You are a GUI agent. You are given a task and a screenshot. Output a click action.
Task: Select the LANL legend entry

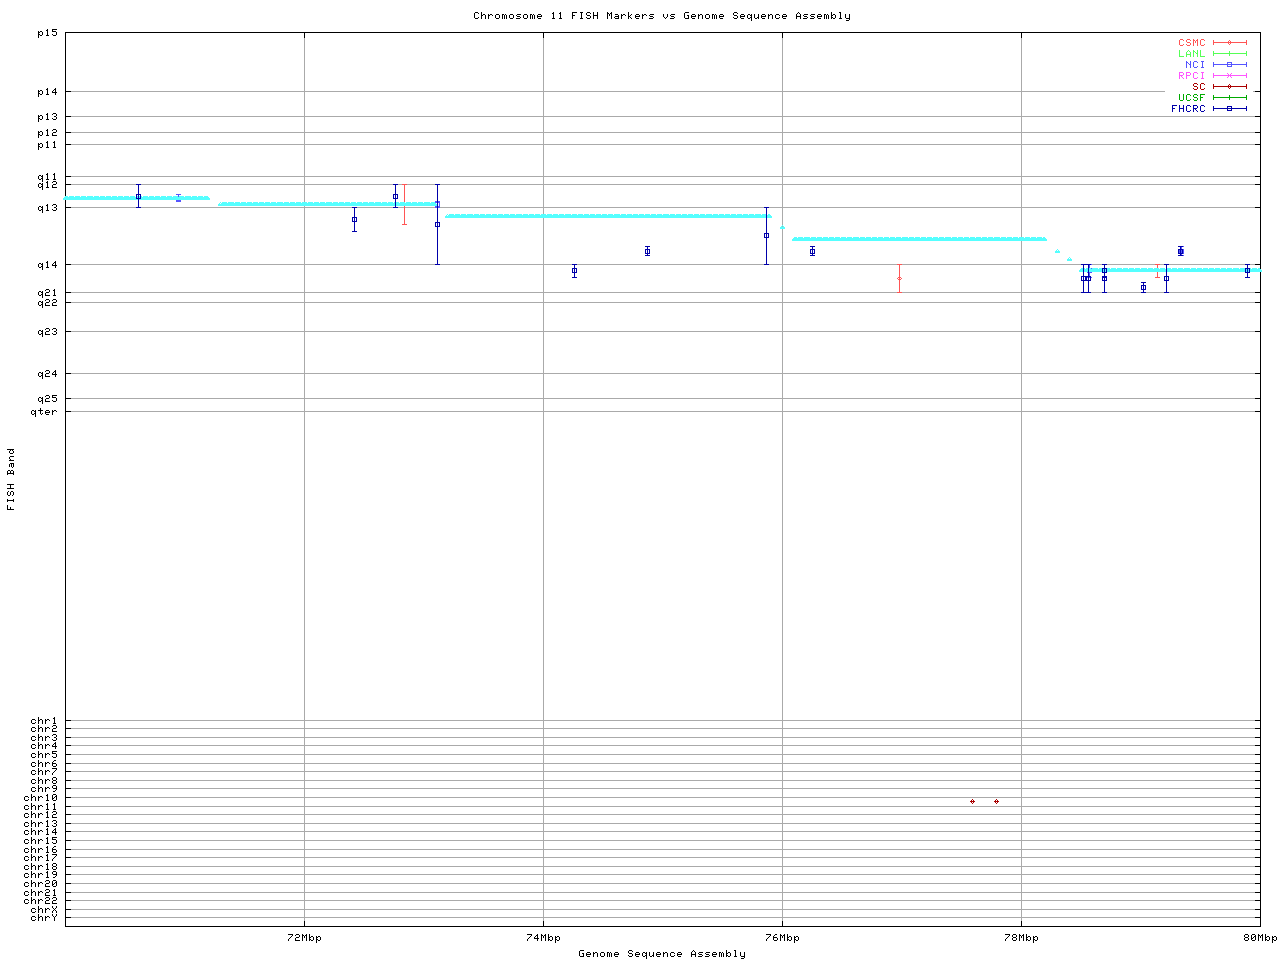[1212, 54]
